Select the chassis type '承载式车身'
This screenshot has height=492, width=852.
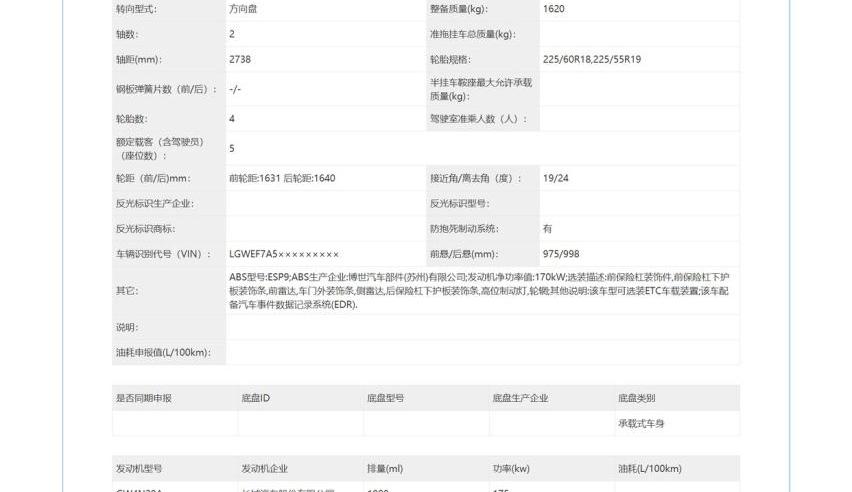(x=641, y=424)
